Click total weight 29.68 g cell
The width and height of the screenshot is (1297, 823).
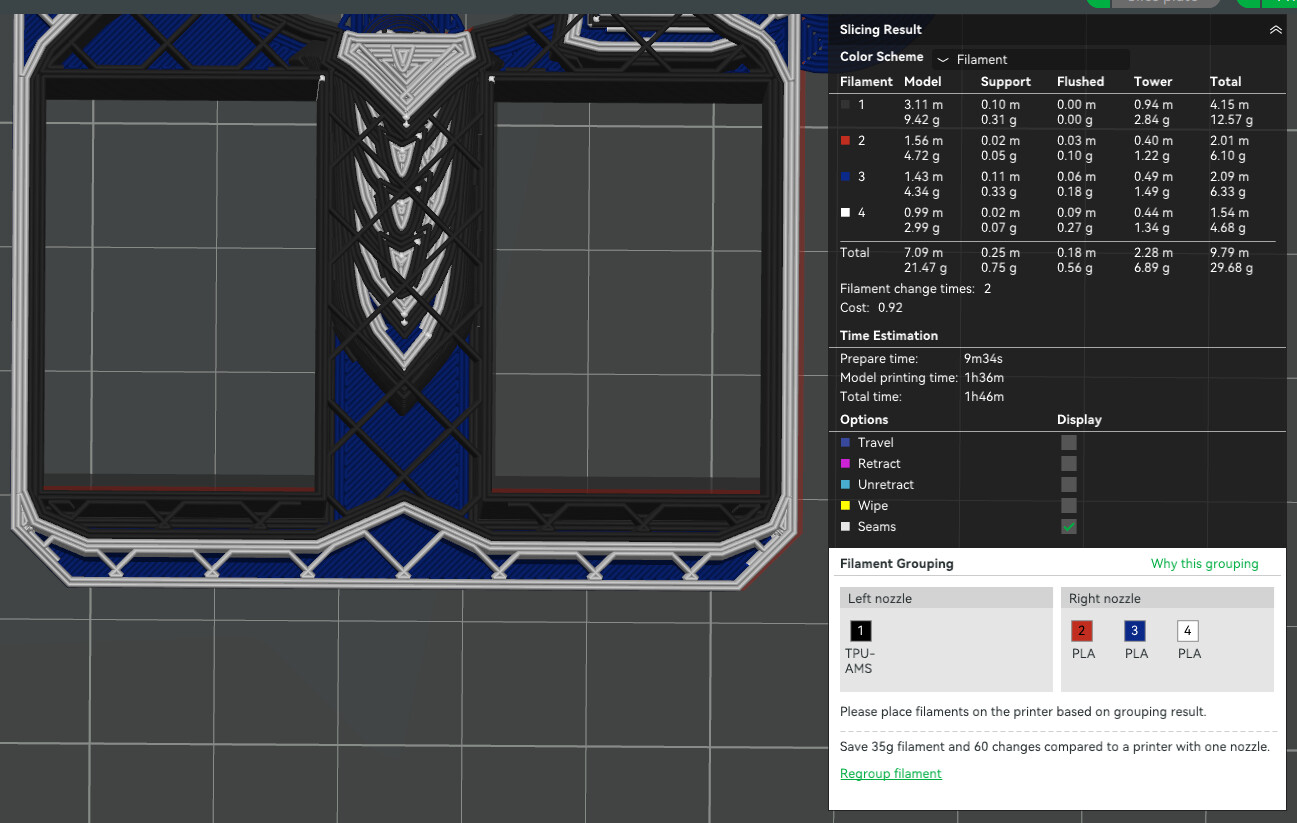[1231, 268]
